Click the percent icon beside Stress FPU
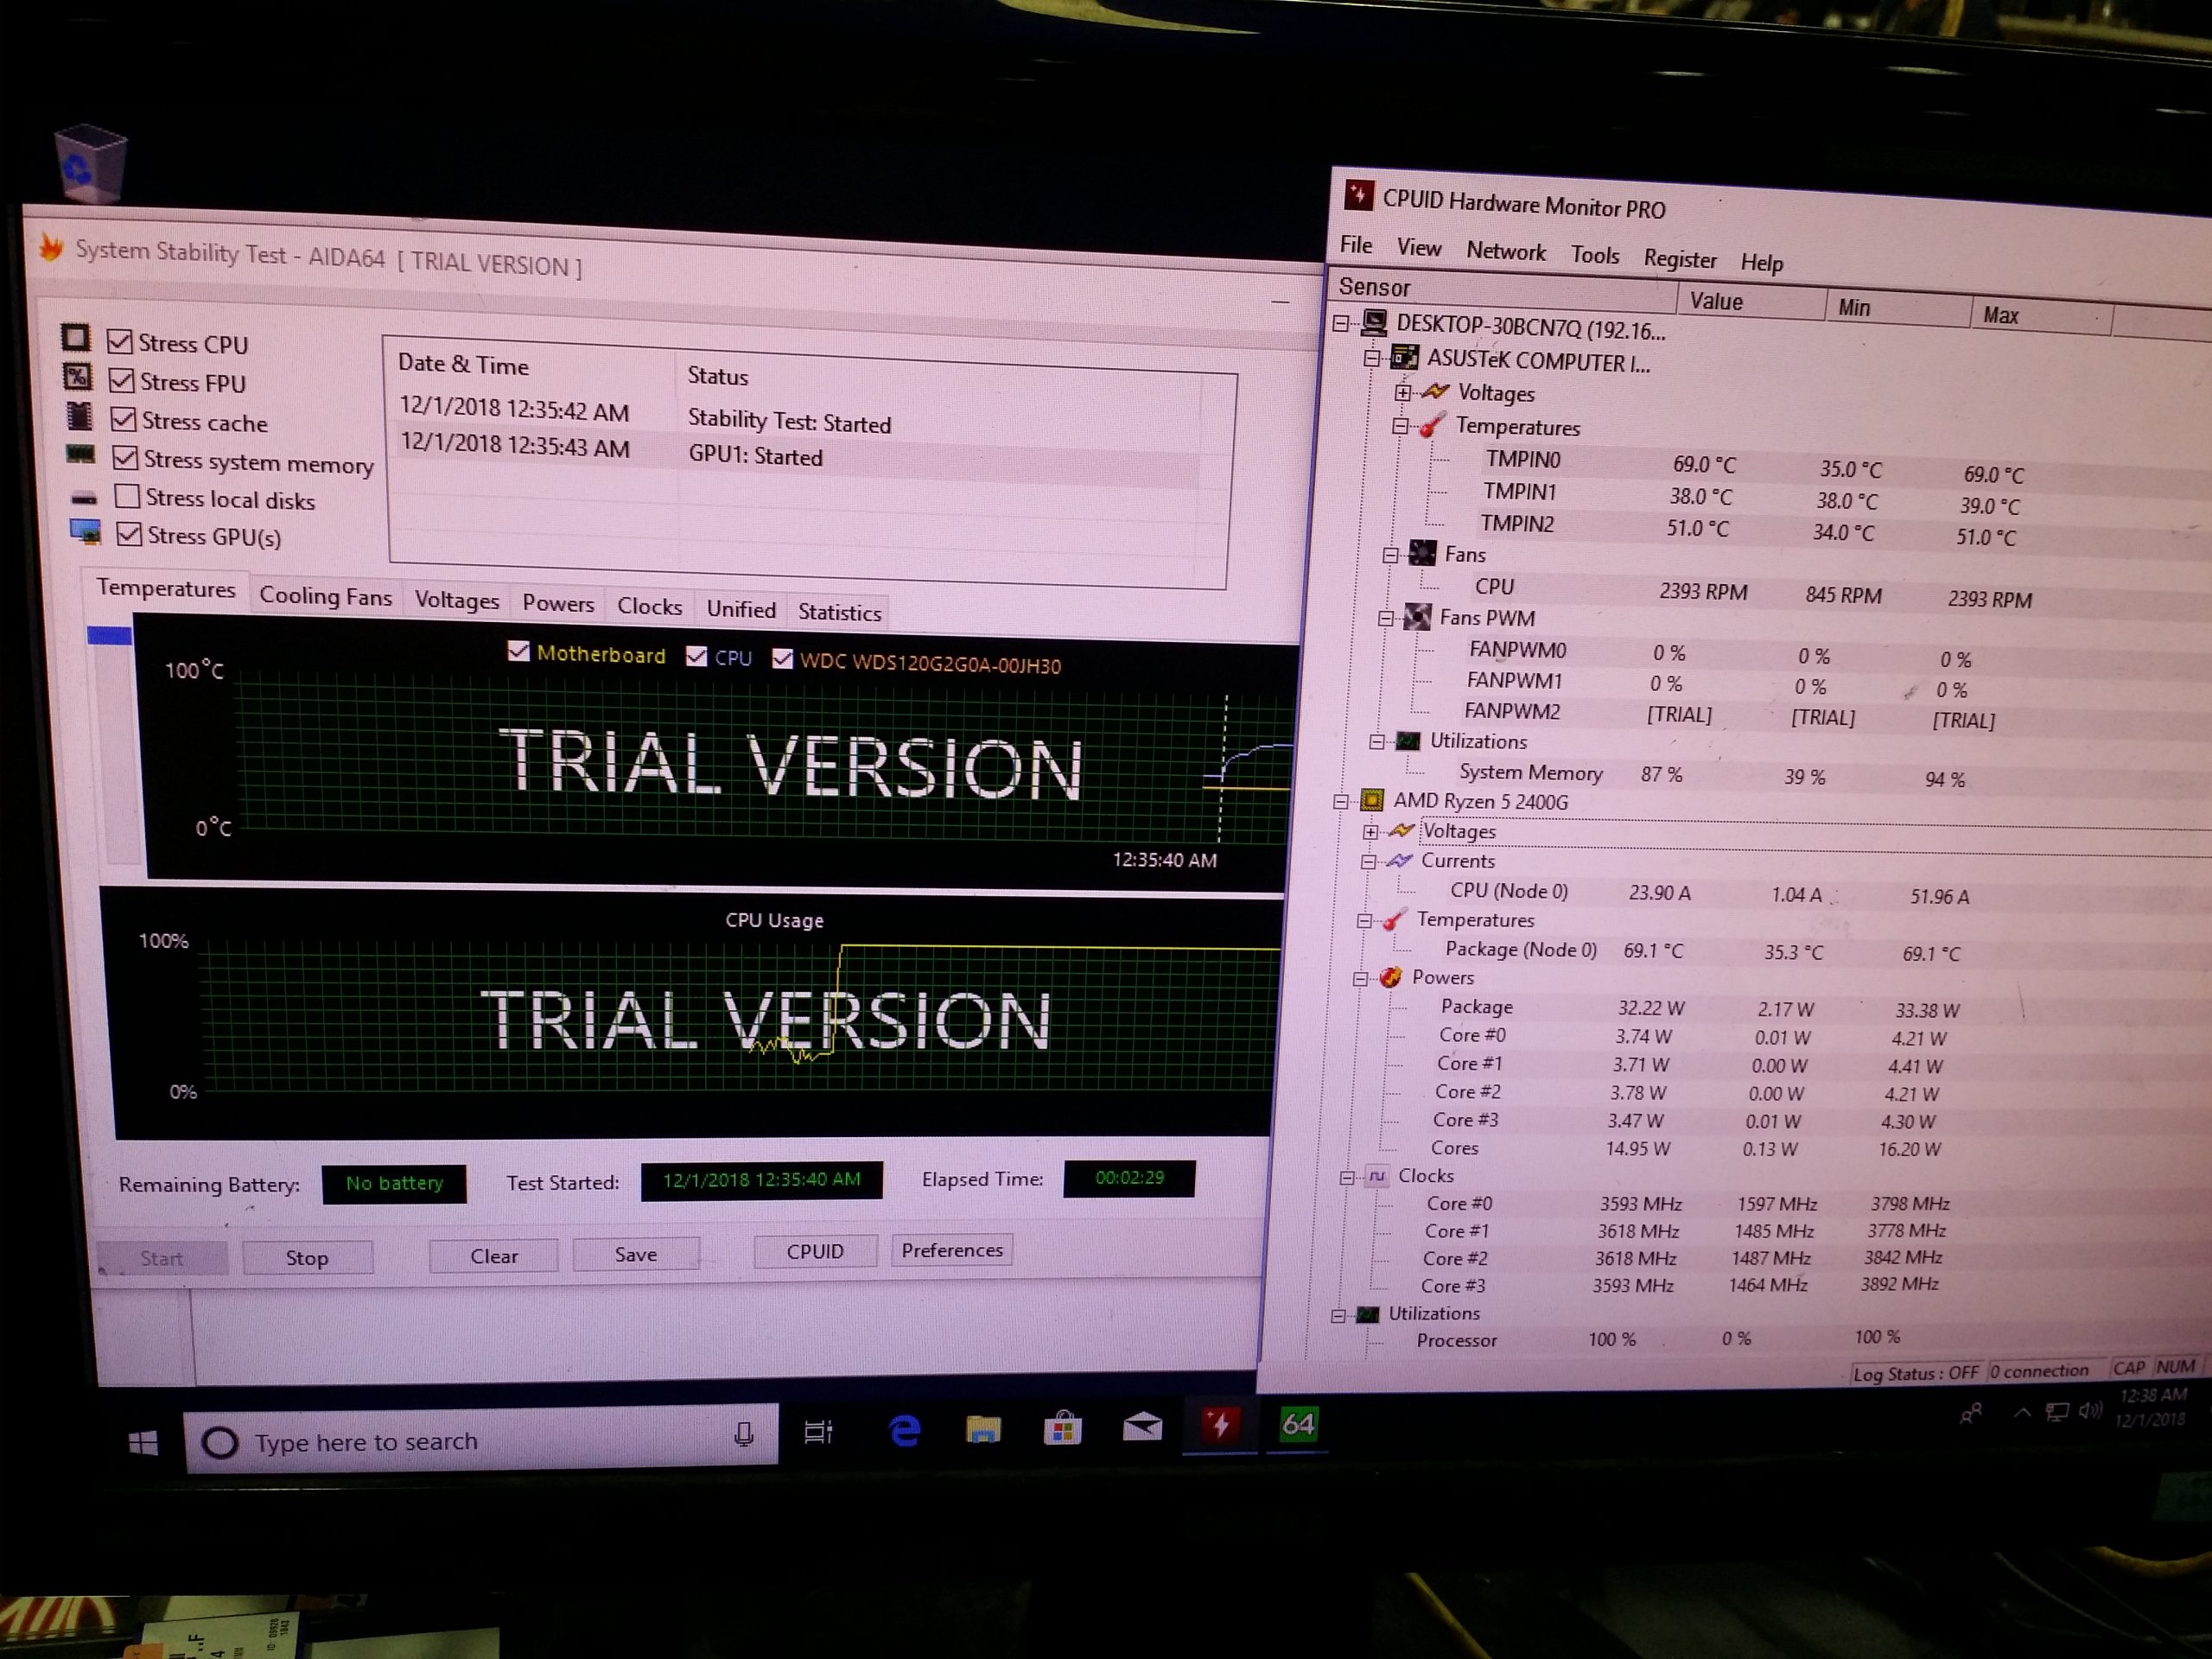The width and height of the screenshot is (2212, 1659). 77,377
